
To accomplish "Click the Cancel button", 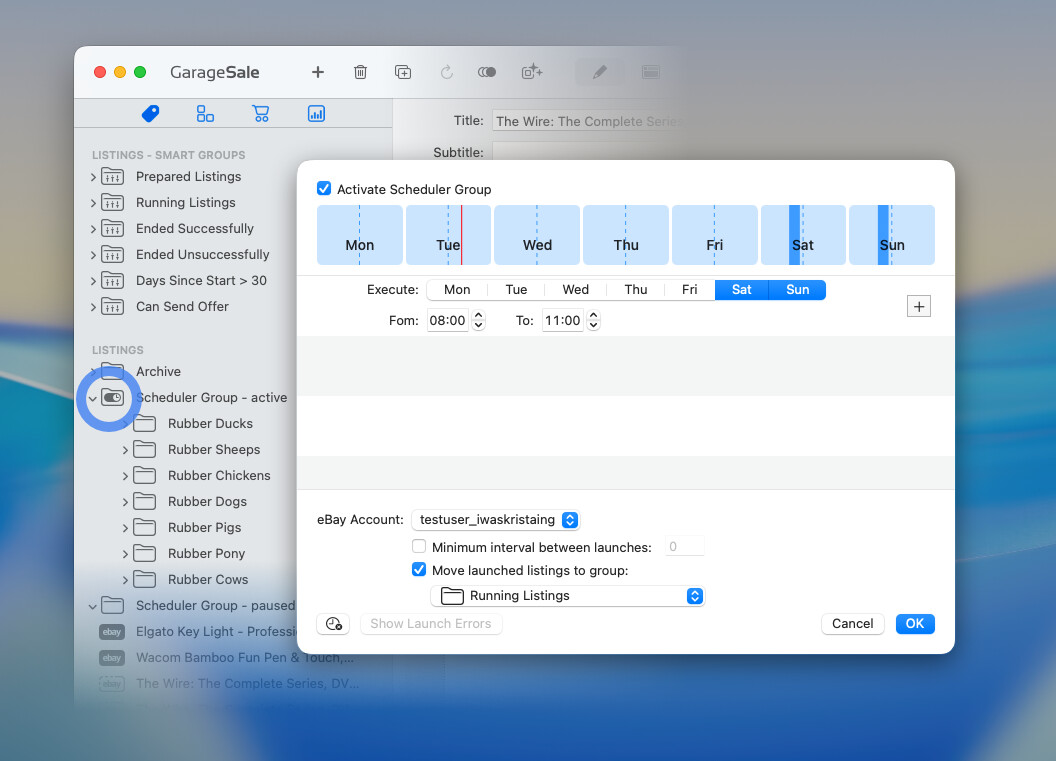I will pos(852,624).
